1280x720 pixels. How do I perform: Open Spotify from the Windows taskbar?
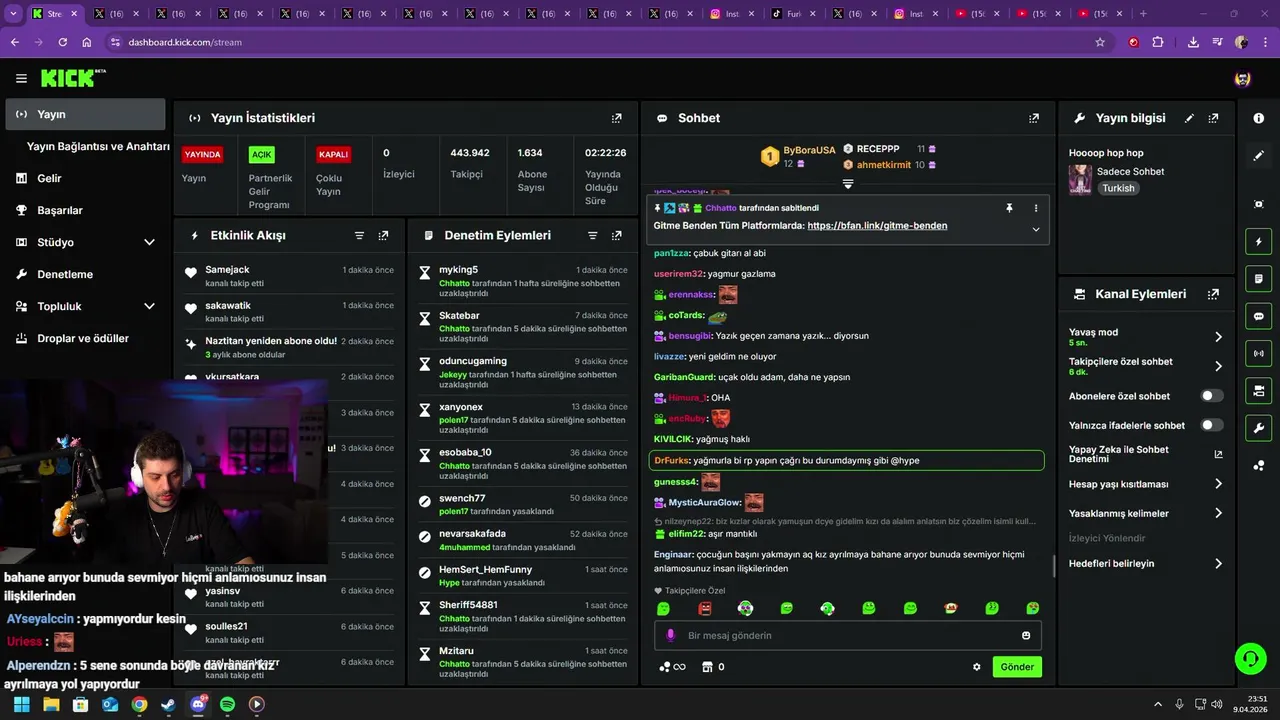point(227,704)
